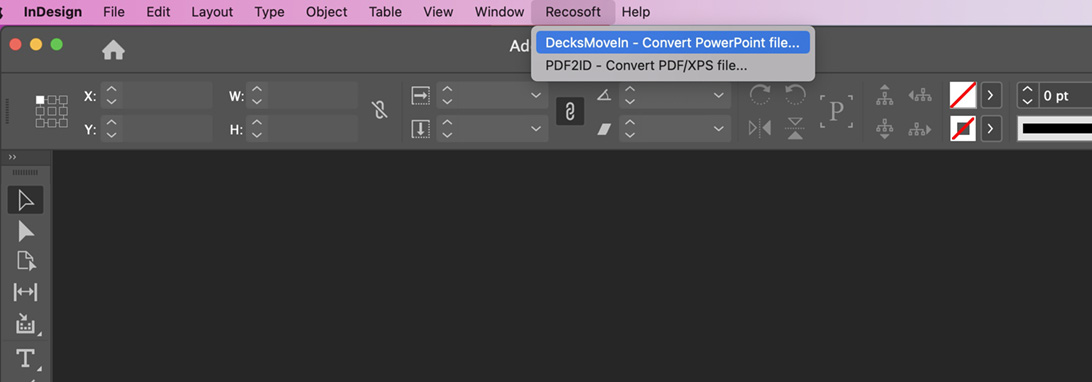Expand the Fill swatch options arrow
This screenshot has height=382, width=1092.
click(992, 95)
